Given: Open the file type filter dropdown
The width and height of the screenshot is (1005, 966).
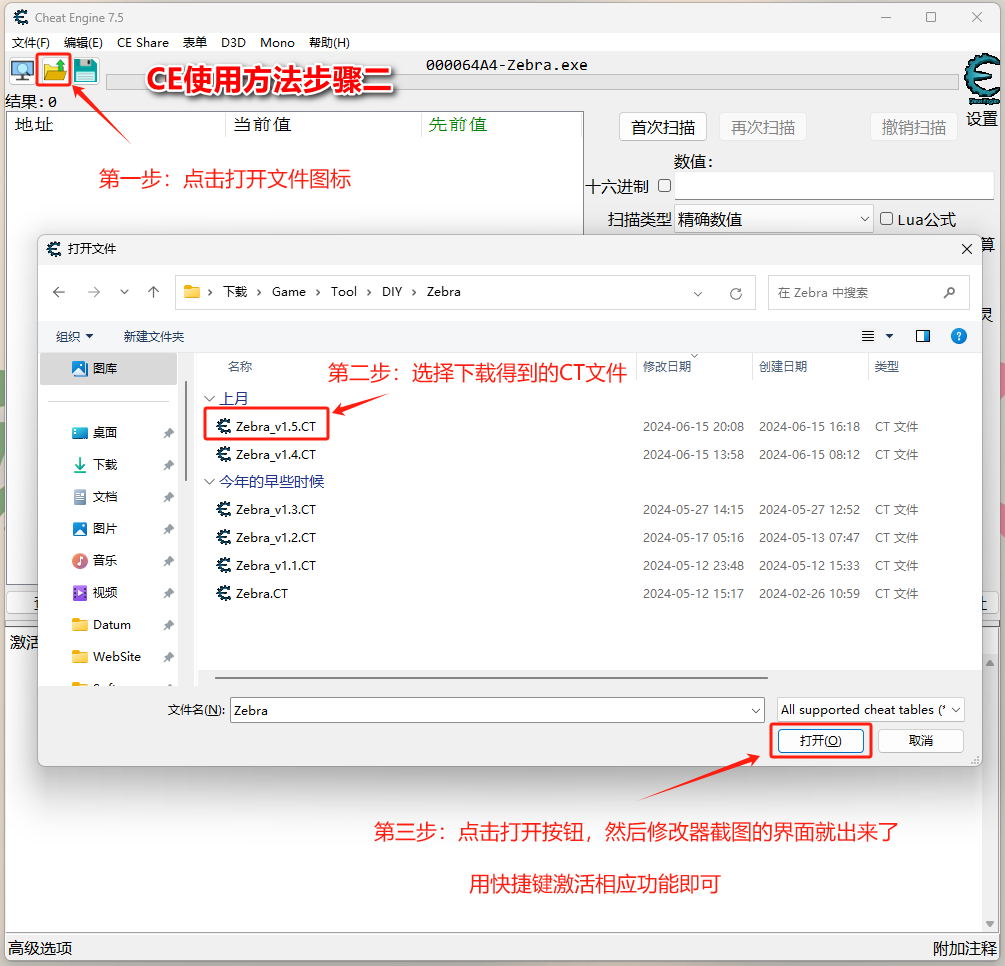Looking at the screenshot, I should tap(870, 710).
